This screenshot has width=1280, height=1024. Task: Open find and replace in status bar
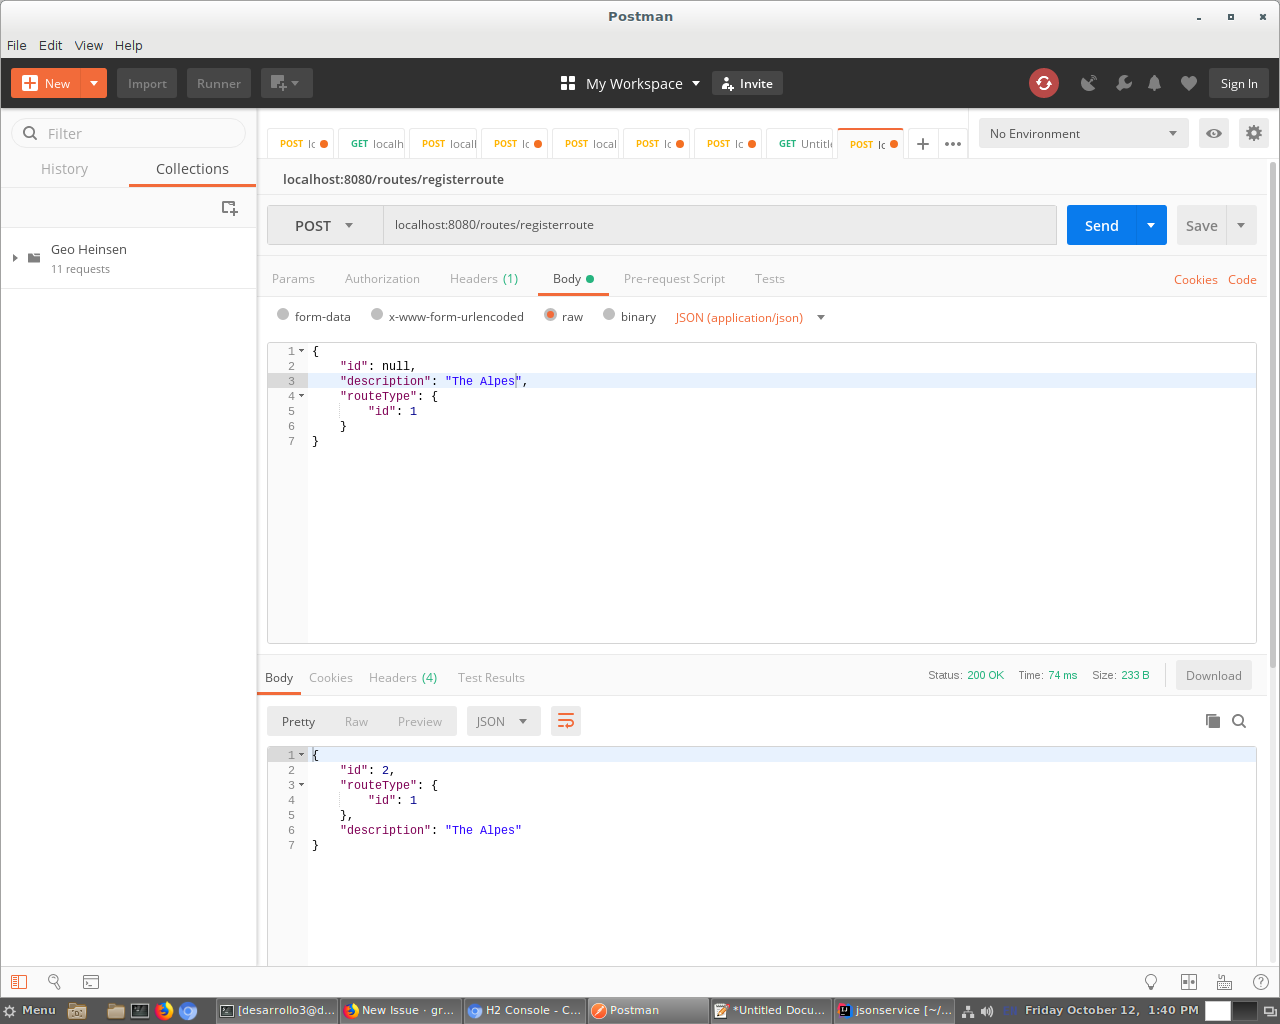click(x=55, y=982)
